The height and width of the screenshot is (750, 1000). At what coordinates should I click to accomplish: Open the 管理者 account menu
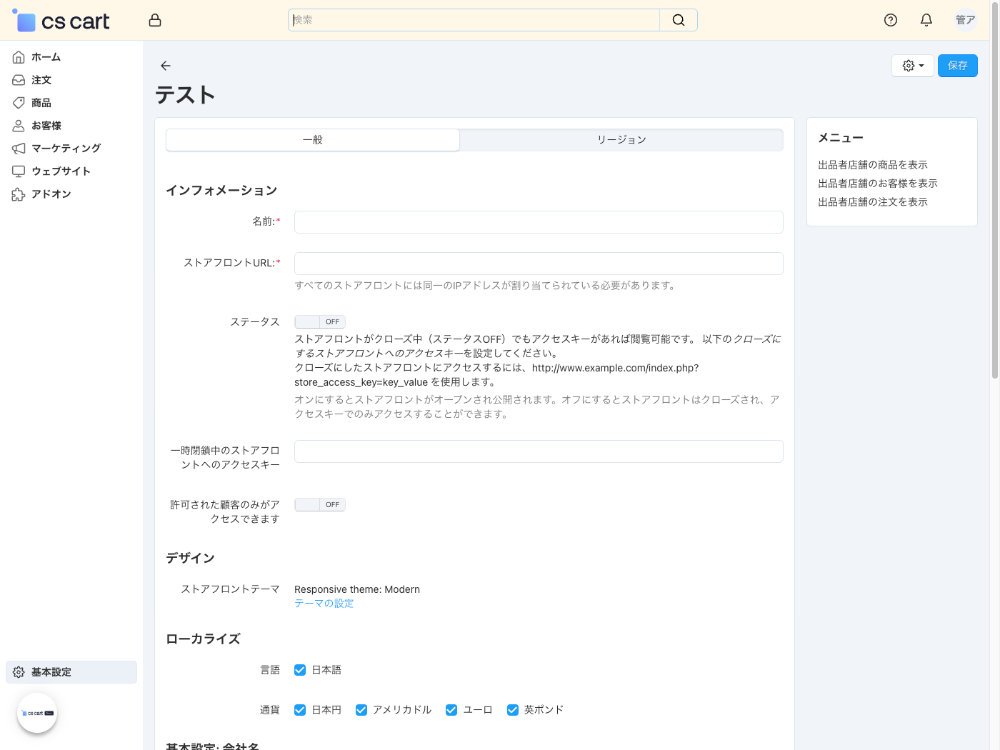[x=963, y=19]
